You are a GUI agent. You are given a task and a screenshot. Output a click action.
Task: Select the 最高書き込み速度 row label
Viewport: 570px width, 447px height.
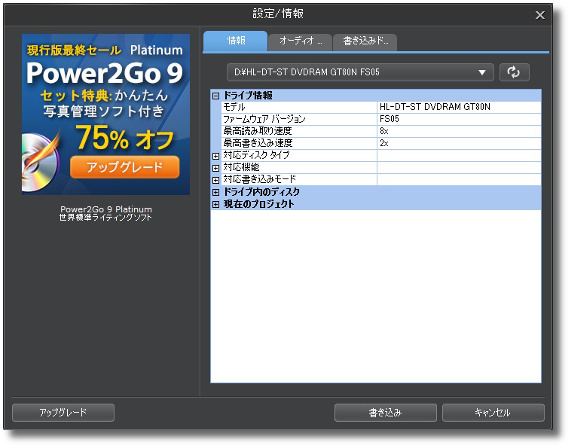(x=257, y=143)
